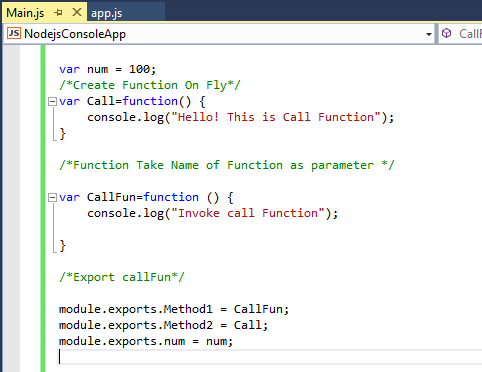Click the line 'module.exports.Method1 = CallFun;'
The height and width of the screenshot is (372, 482).
click(174, 309)
